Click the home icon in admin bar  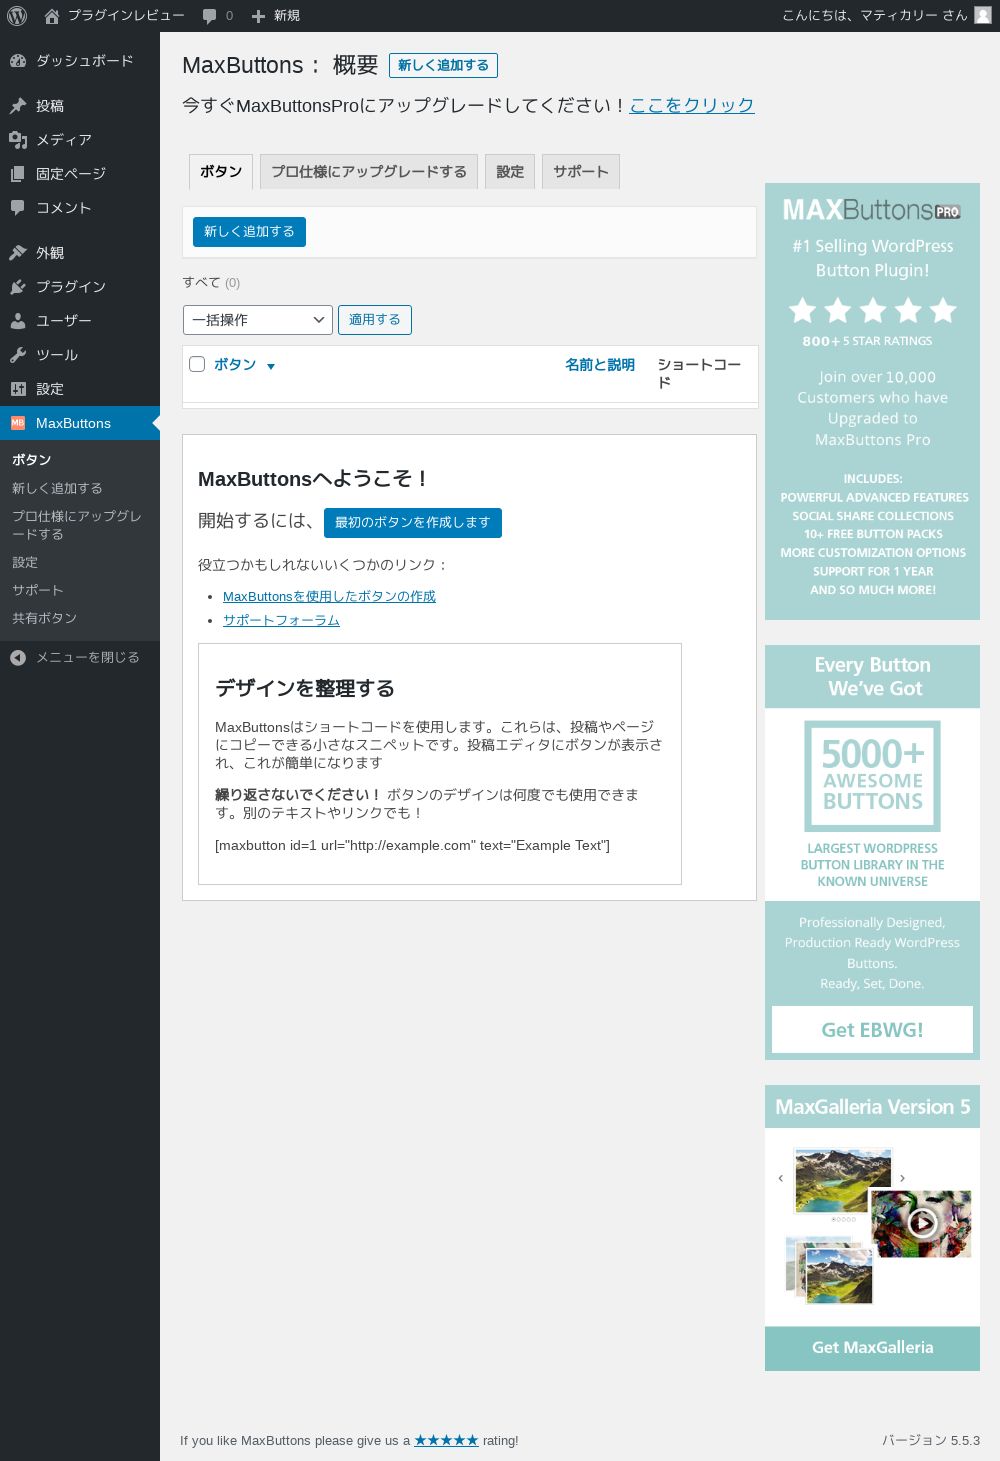tap(52, 16)
